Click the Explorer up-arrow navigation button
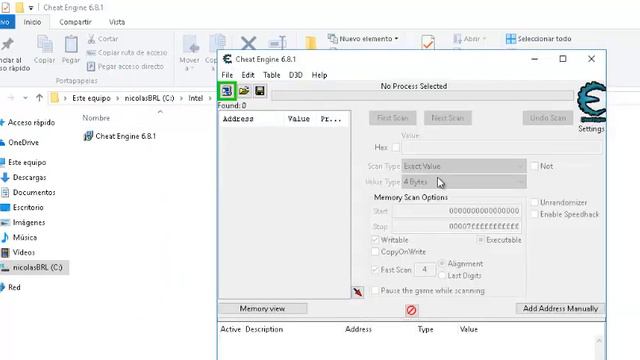Image resolution: width=640 pixels, height=360 pixels. (x=39, y=98)
